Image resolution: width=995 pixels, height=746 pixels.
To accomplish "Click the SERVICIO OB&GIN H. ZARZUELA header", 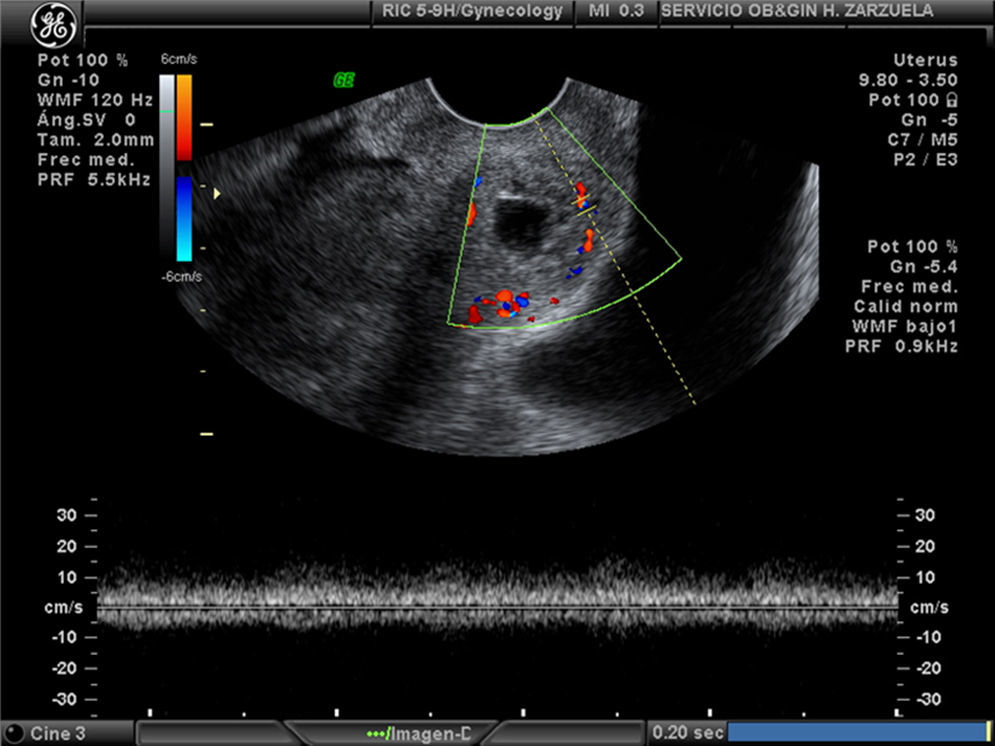I will coord(798,11).
